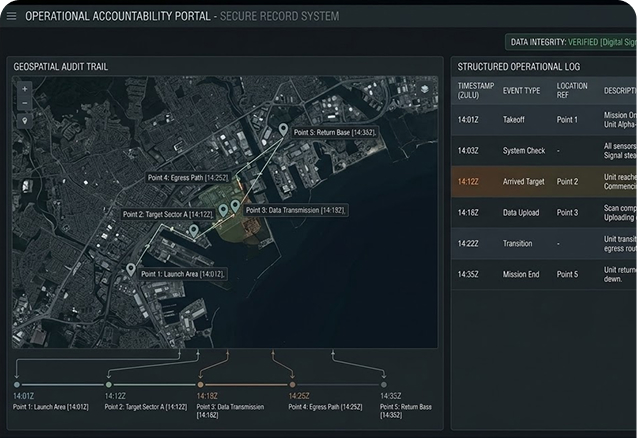The width and height of the screenshot is (637, 439).
Task: Click the Event Type column header
Action: [521, 90]
